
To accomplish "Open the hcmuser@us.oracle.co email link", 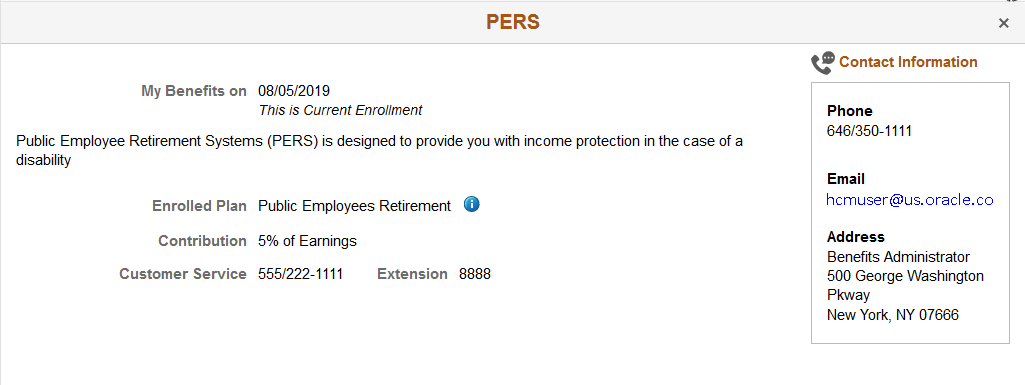I will pyautogui.click(x=910, y=200).
